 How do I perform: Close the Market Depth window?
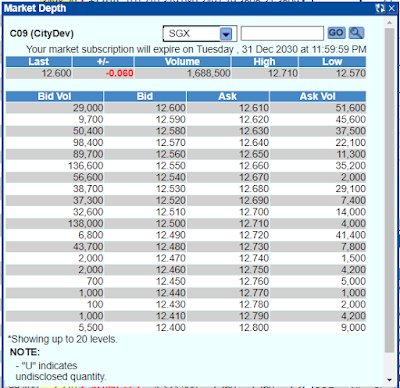tap(392, 8)
